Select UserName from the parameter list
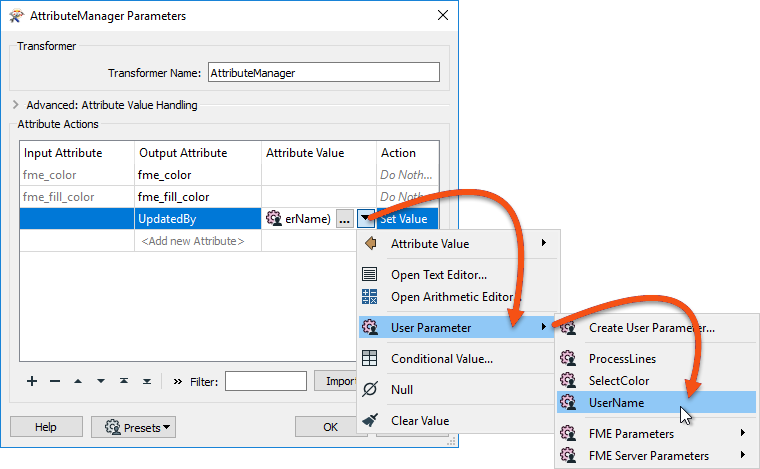This screenshot has width=760, height=469. click(x=616, y=402)
